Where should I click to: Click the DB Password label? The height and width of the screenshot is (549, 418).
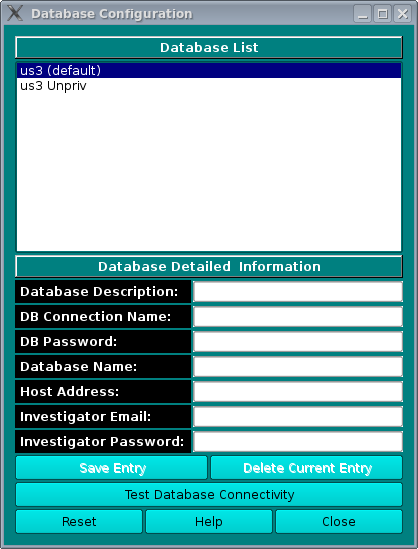point(103,342)
